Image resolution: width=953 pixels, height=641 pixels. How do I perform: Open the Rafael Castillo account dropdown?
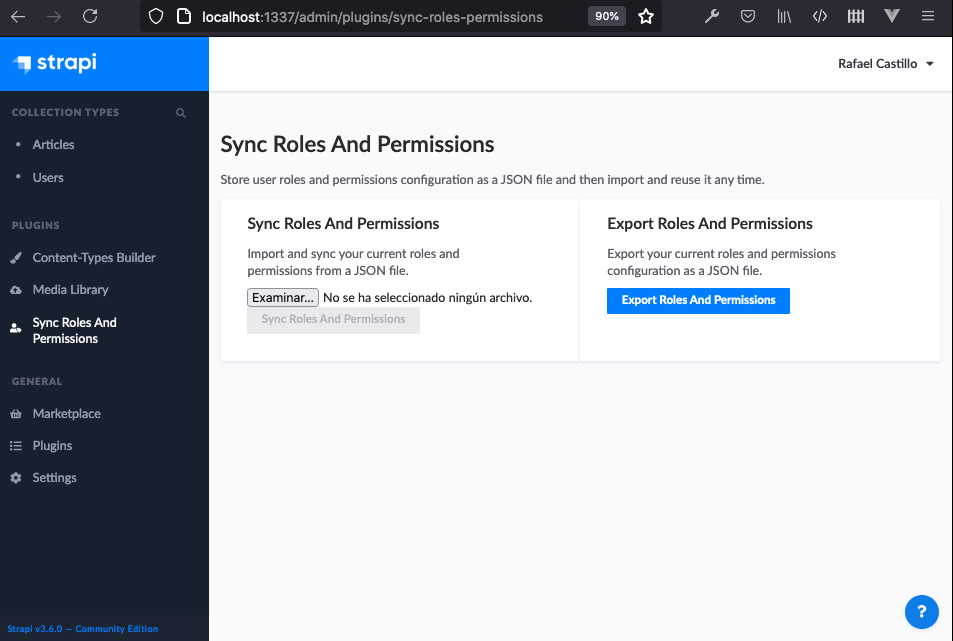click(x=886, y=63)
